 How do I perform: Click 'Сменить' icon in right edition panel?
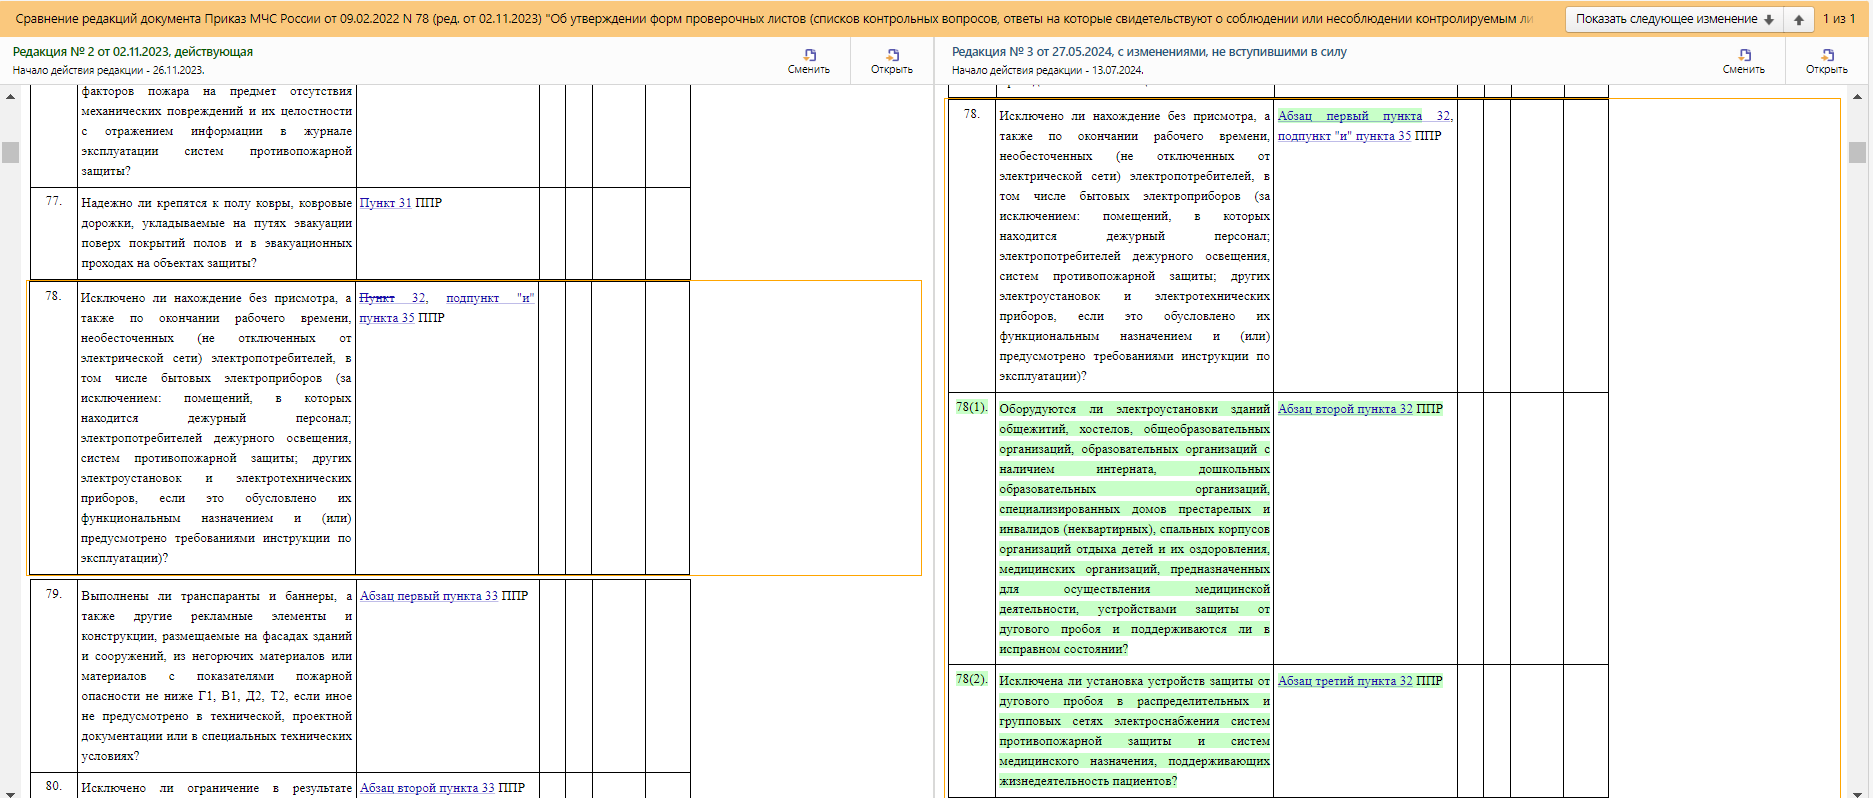click(x=1744, y=61)
